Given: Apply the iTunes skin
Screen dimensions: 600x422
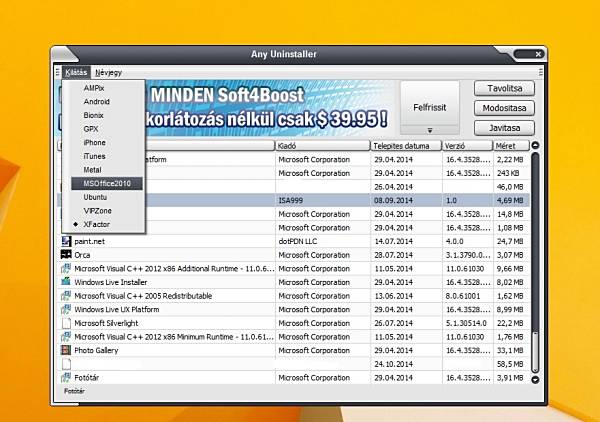Looking at the screenshot, I should coord(94,156).
